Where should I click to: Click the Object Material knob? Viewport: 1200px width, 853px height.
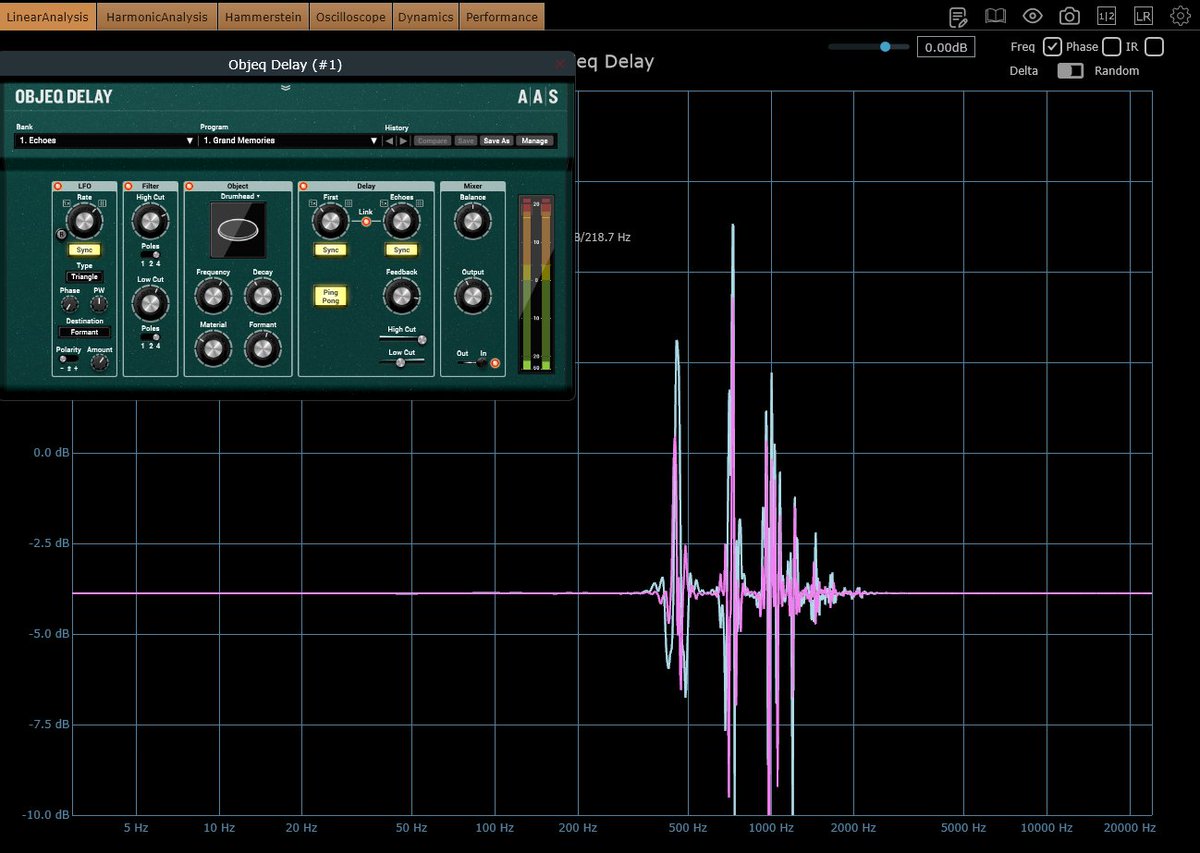click(x=213, y=347)
